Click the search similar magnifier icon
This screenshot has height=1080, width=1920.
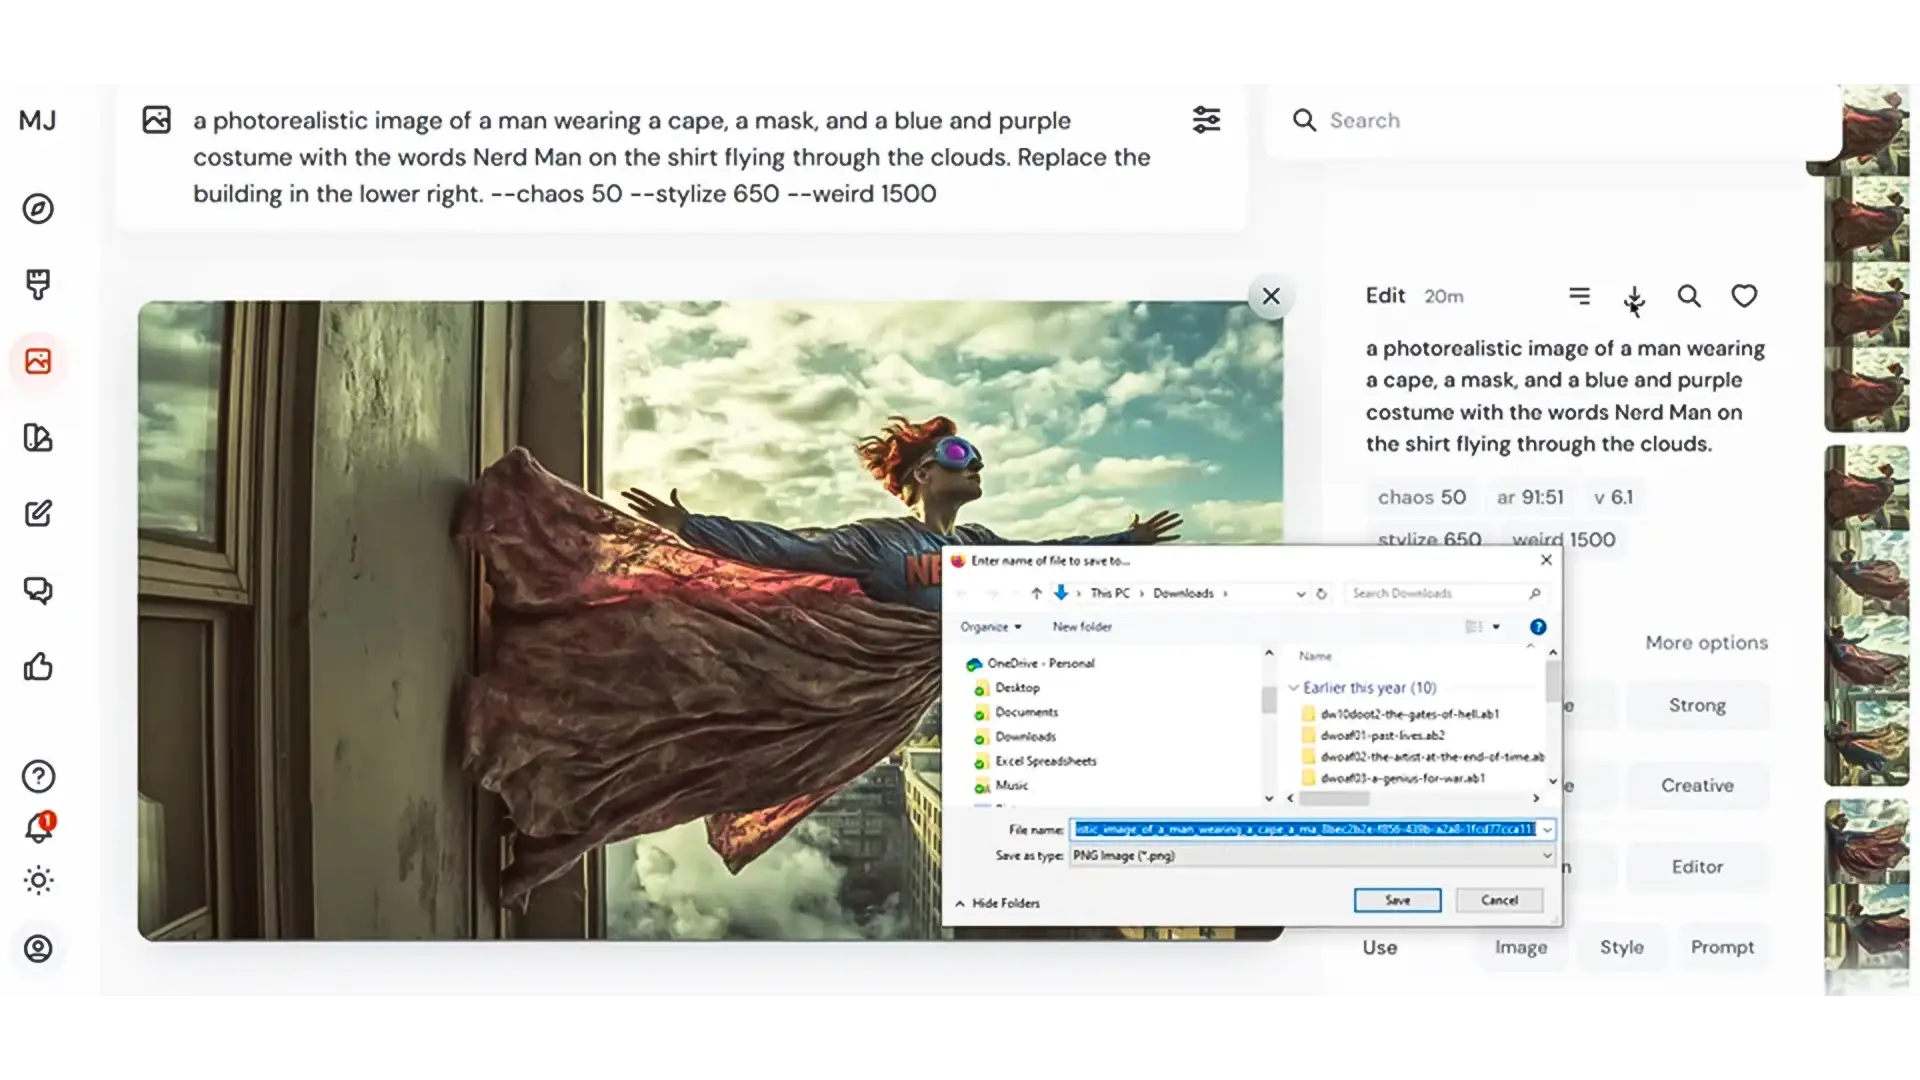coord(1689,296)
